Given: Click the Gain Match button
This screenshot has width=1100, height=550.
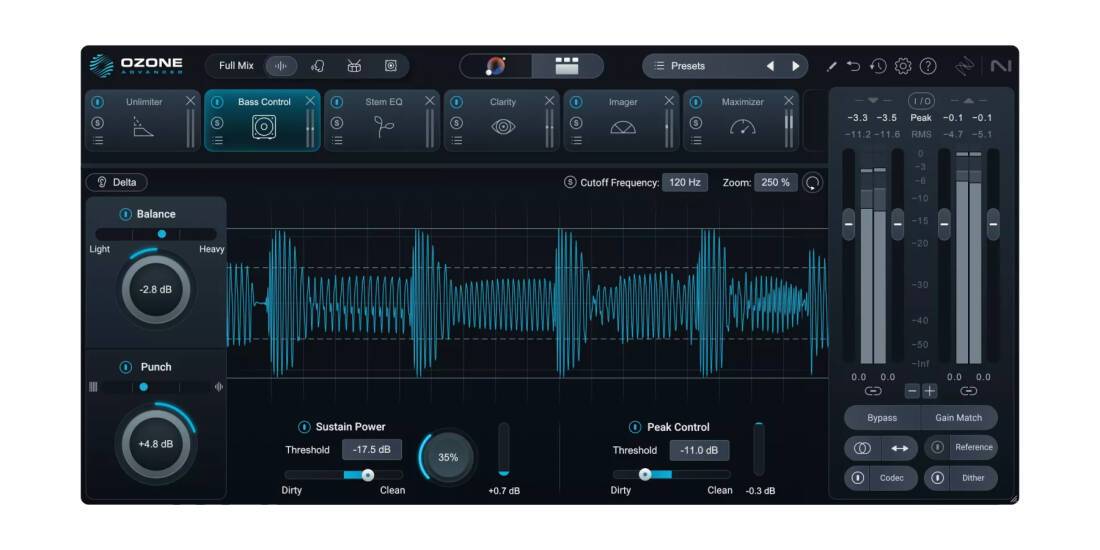Looking at the screenshot, I should [958, 417].
